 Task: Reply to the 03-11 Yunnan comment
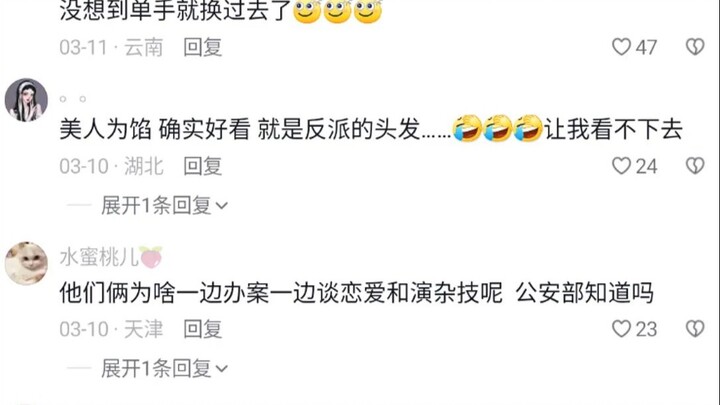202,47
